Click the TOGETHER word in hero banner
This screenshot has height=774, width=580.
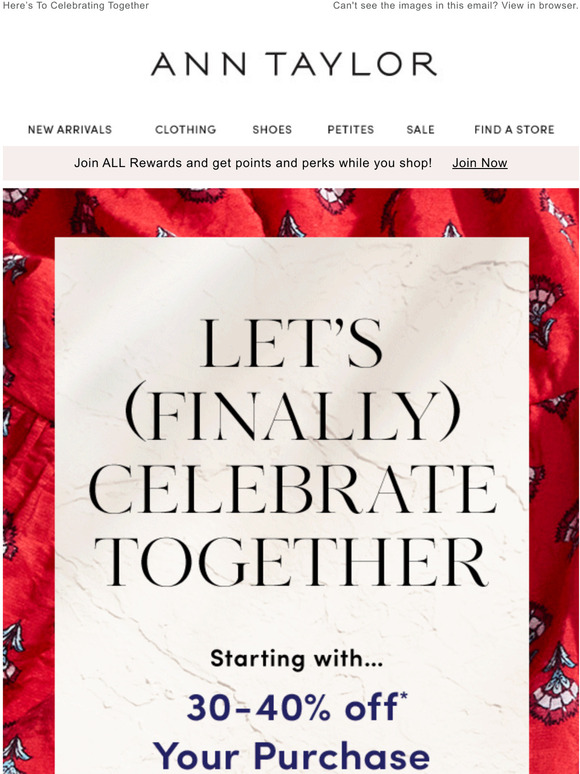click(291, 562)
